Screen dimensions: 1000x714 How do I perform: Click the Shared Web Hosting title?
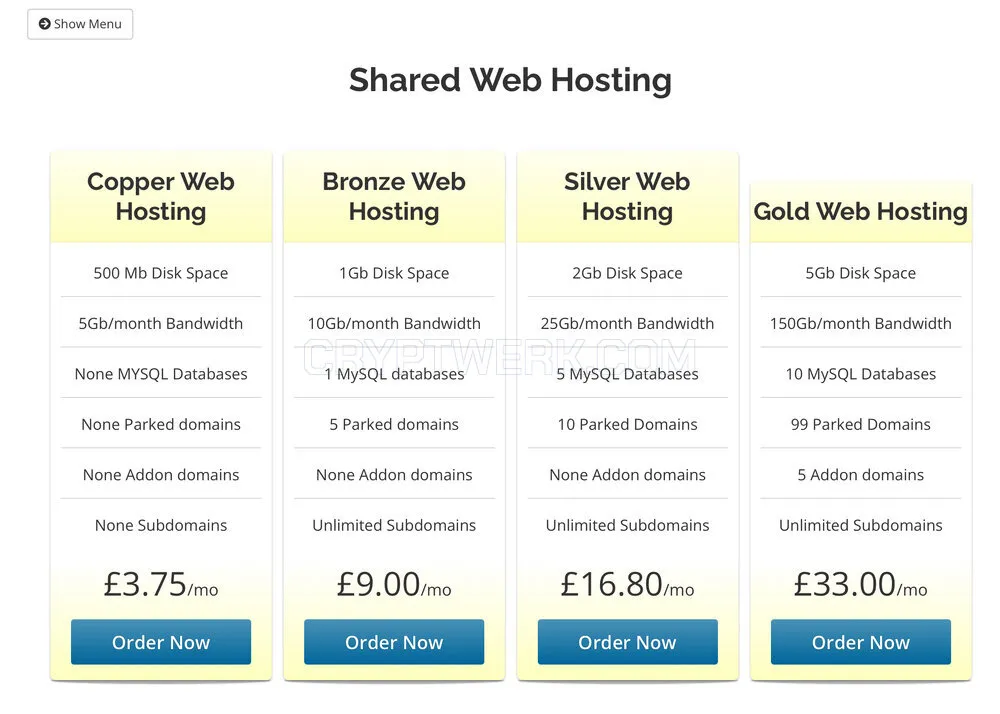510,80
